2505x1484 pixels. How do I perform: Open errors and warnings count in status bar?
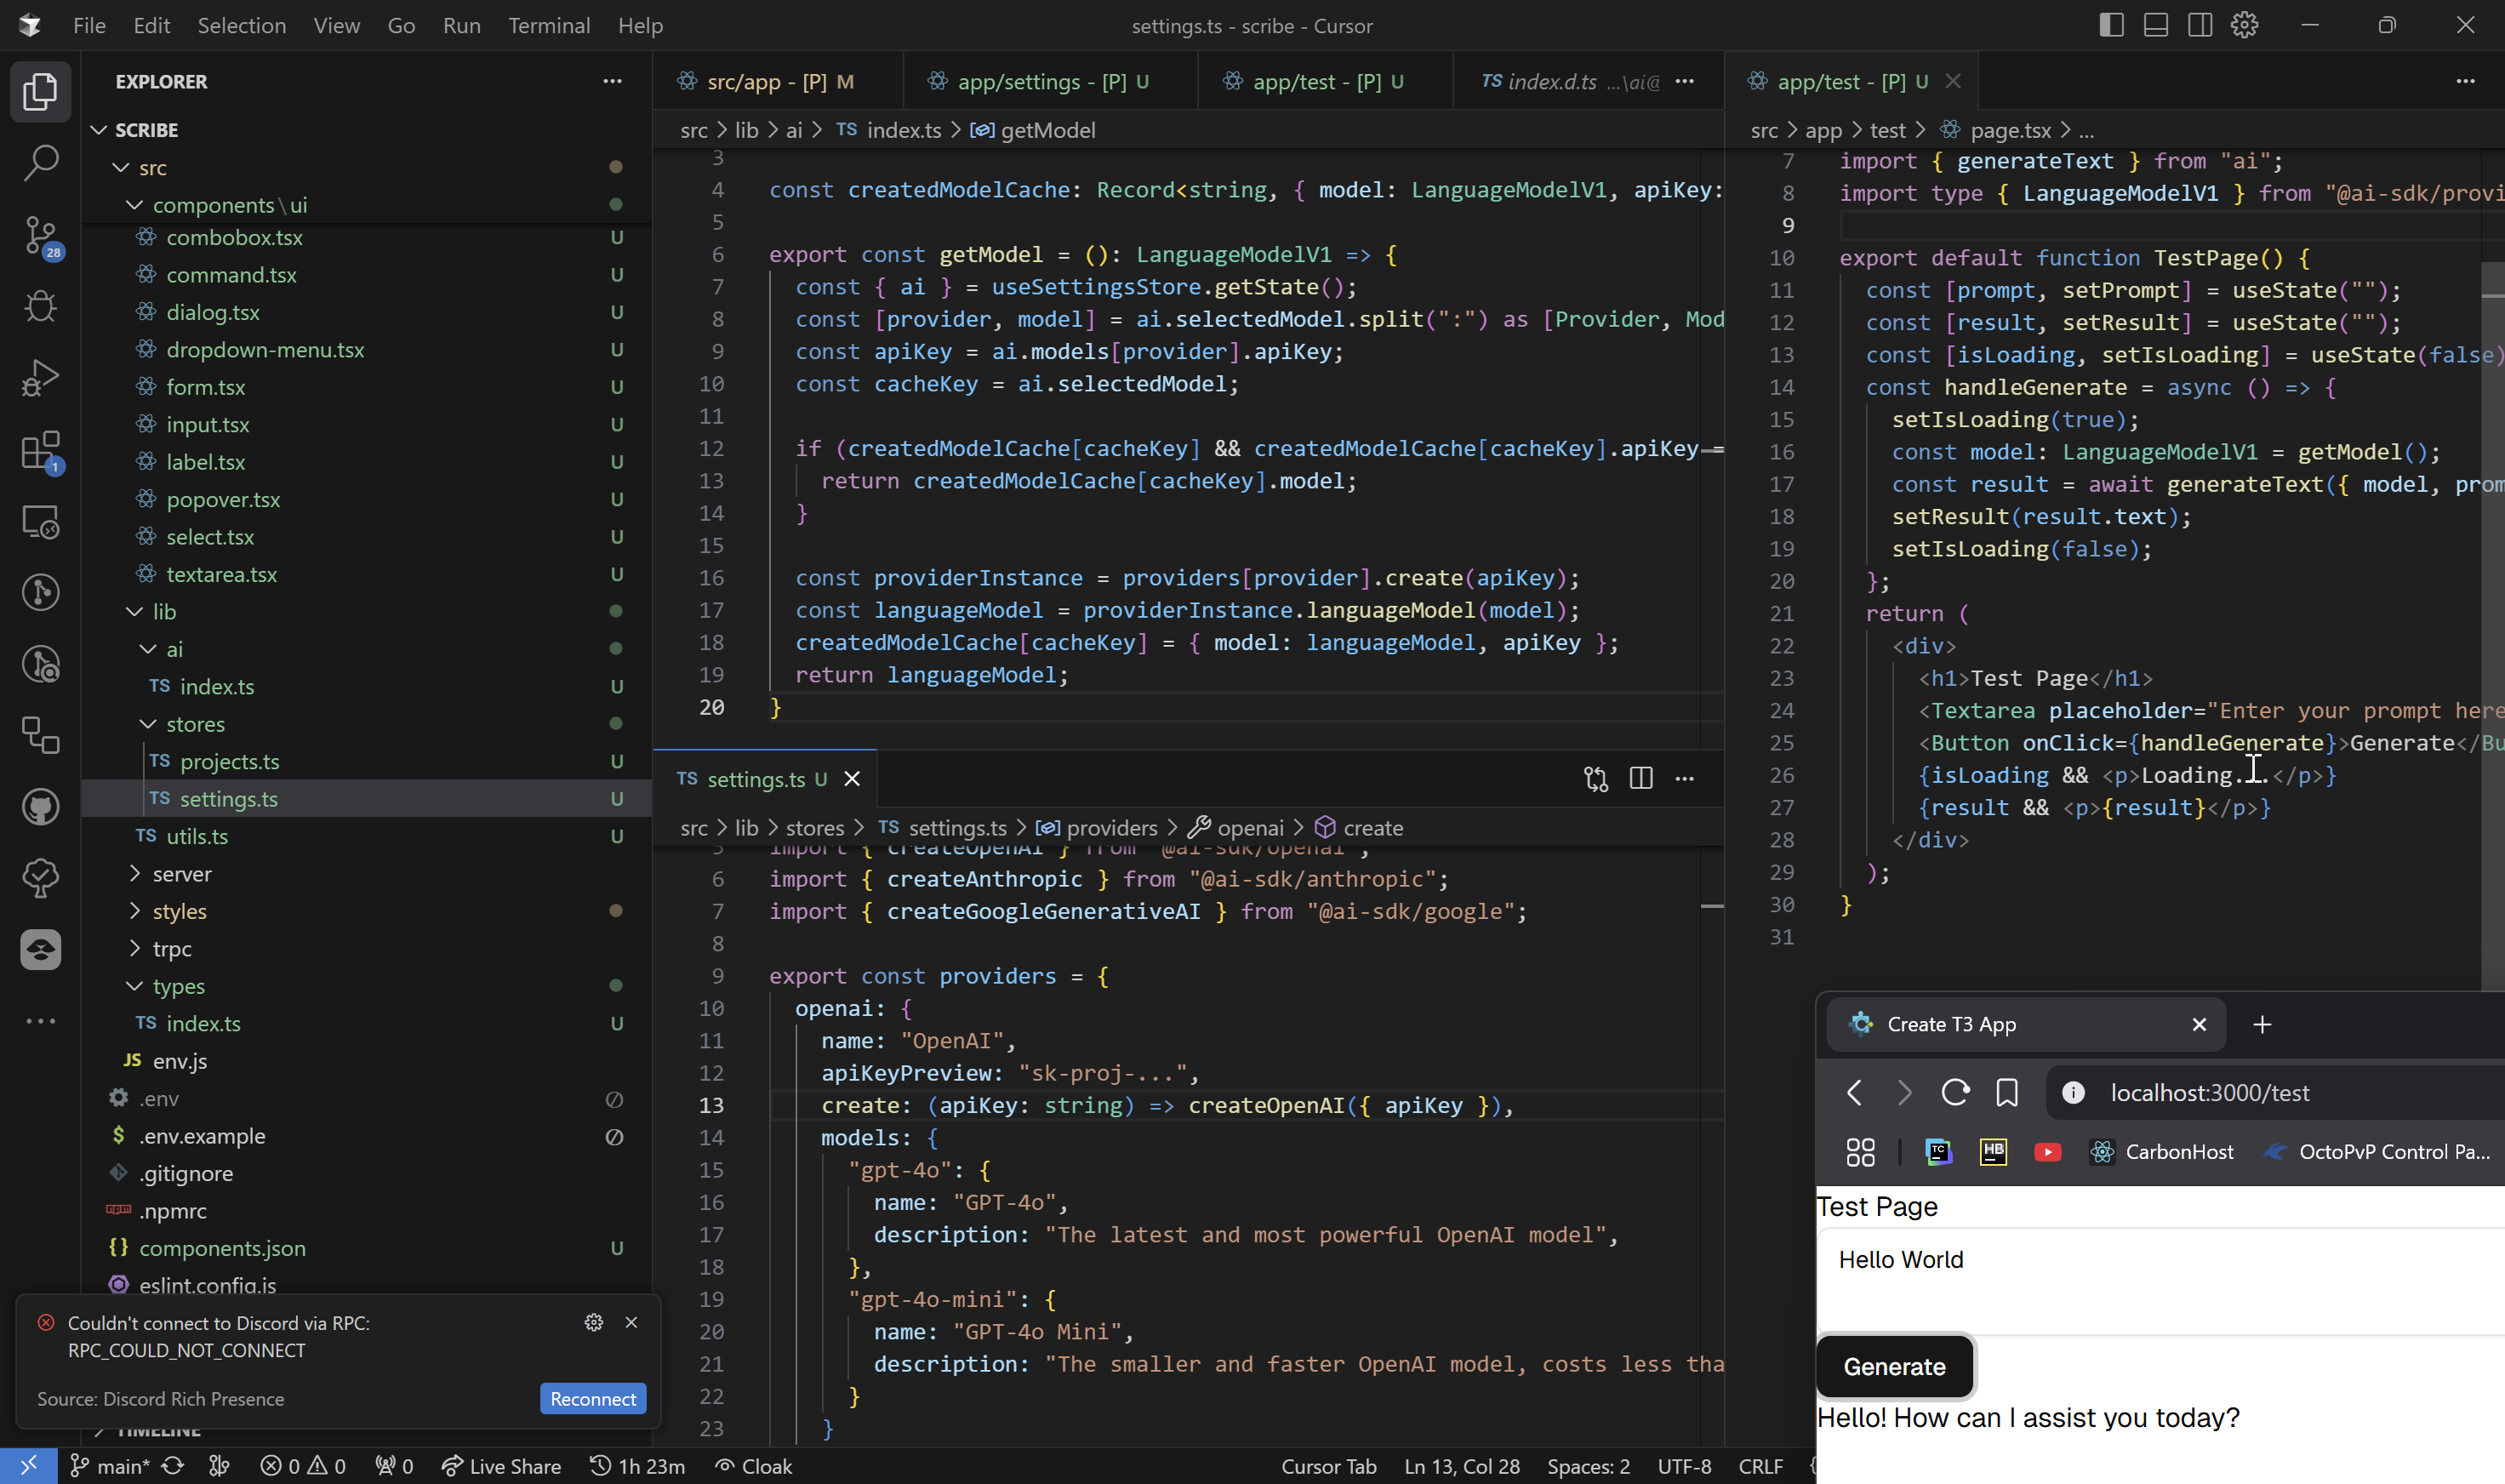click(x=303, y=1466)
